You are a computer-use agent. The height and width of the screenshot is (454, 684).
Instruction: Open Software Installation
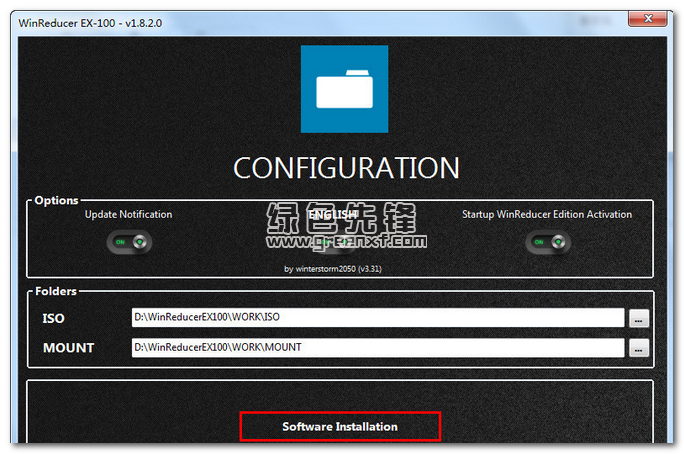pyautogui.click(x=340, y=426)
